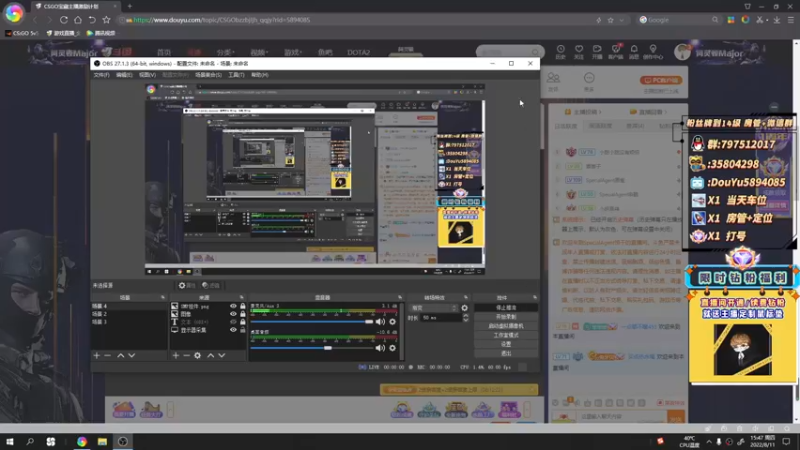Open the 渐变 scene transition dropdown
This screenshot has width=800, height=450.
click(x=434, y=308)
